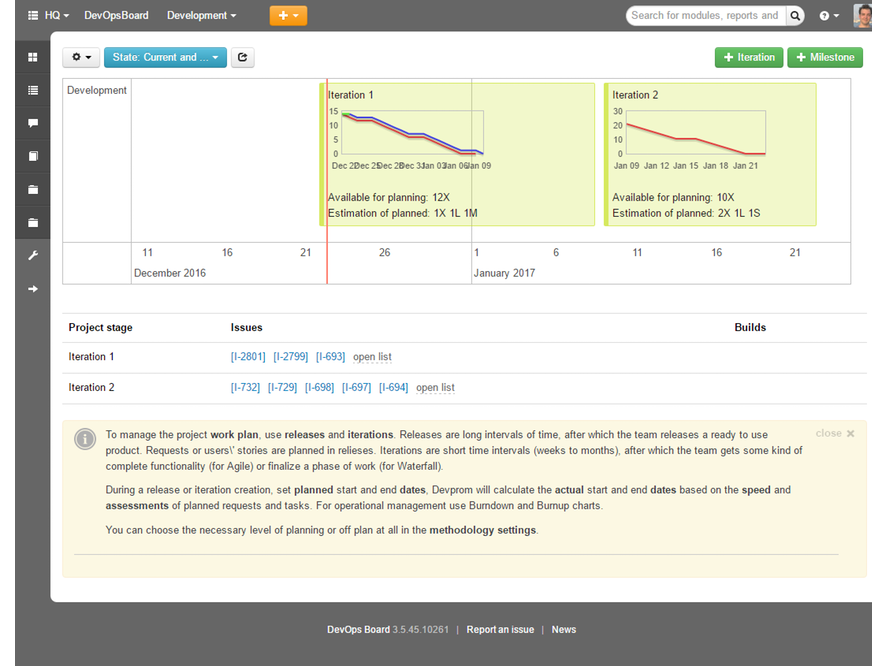Click the user avatar photo
This screenshot has width=888, height=666.
coord(862,16)
